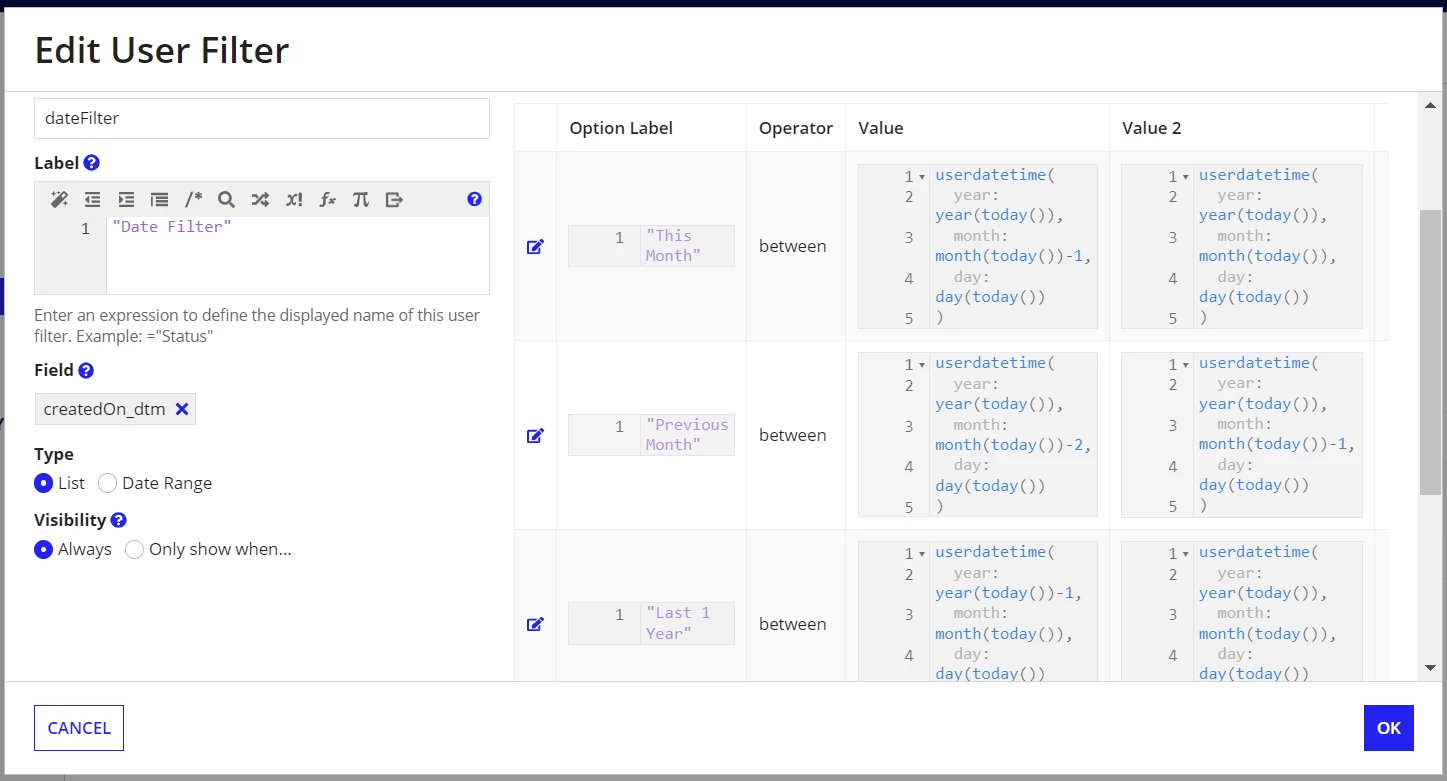Click the "between" operator in Last 1 Year row
The width and height of the screenshot is (1447, 781).
(792, 624)
